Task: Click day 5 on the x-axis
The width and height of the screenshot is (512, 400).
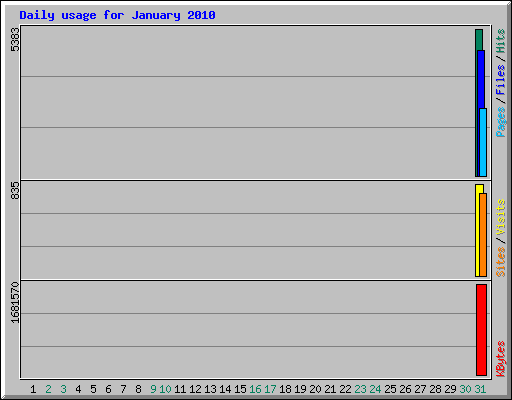Action: tap(93, 389)
